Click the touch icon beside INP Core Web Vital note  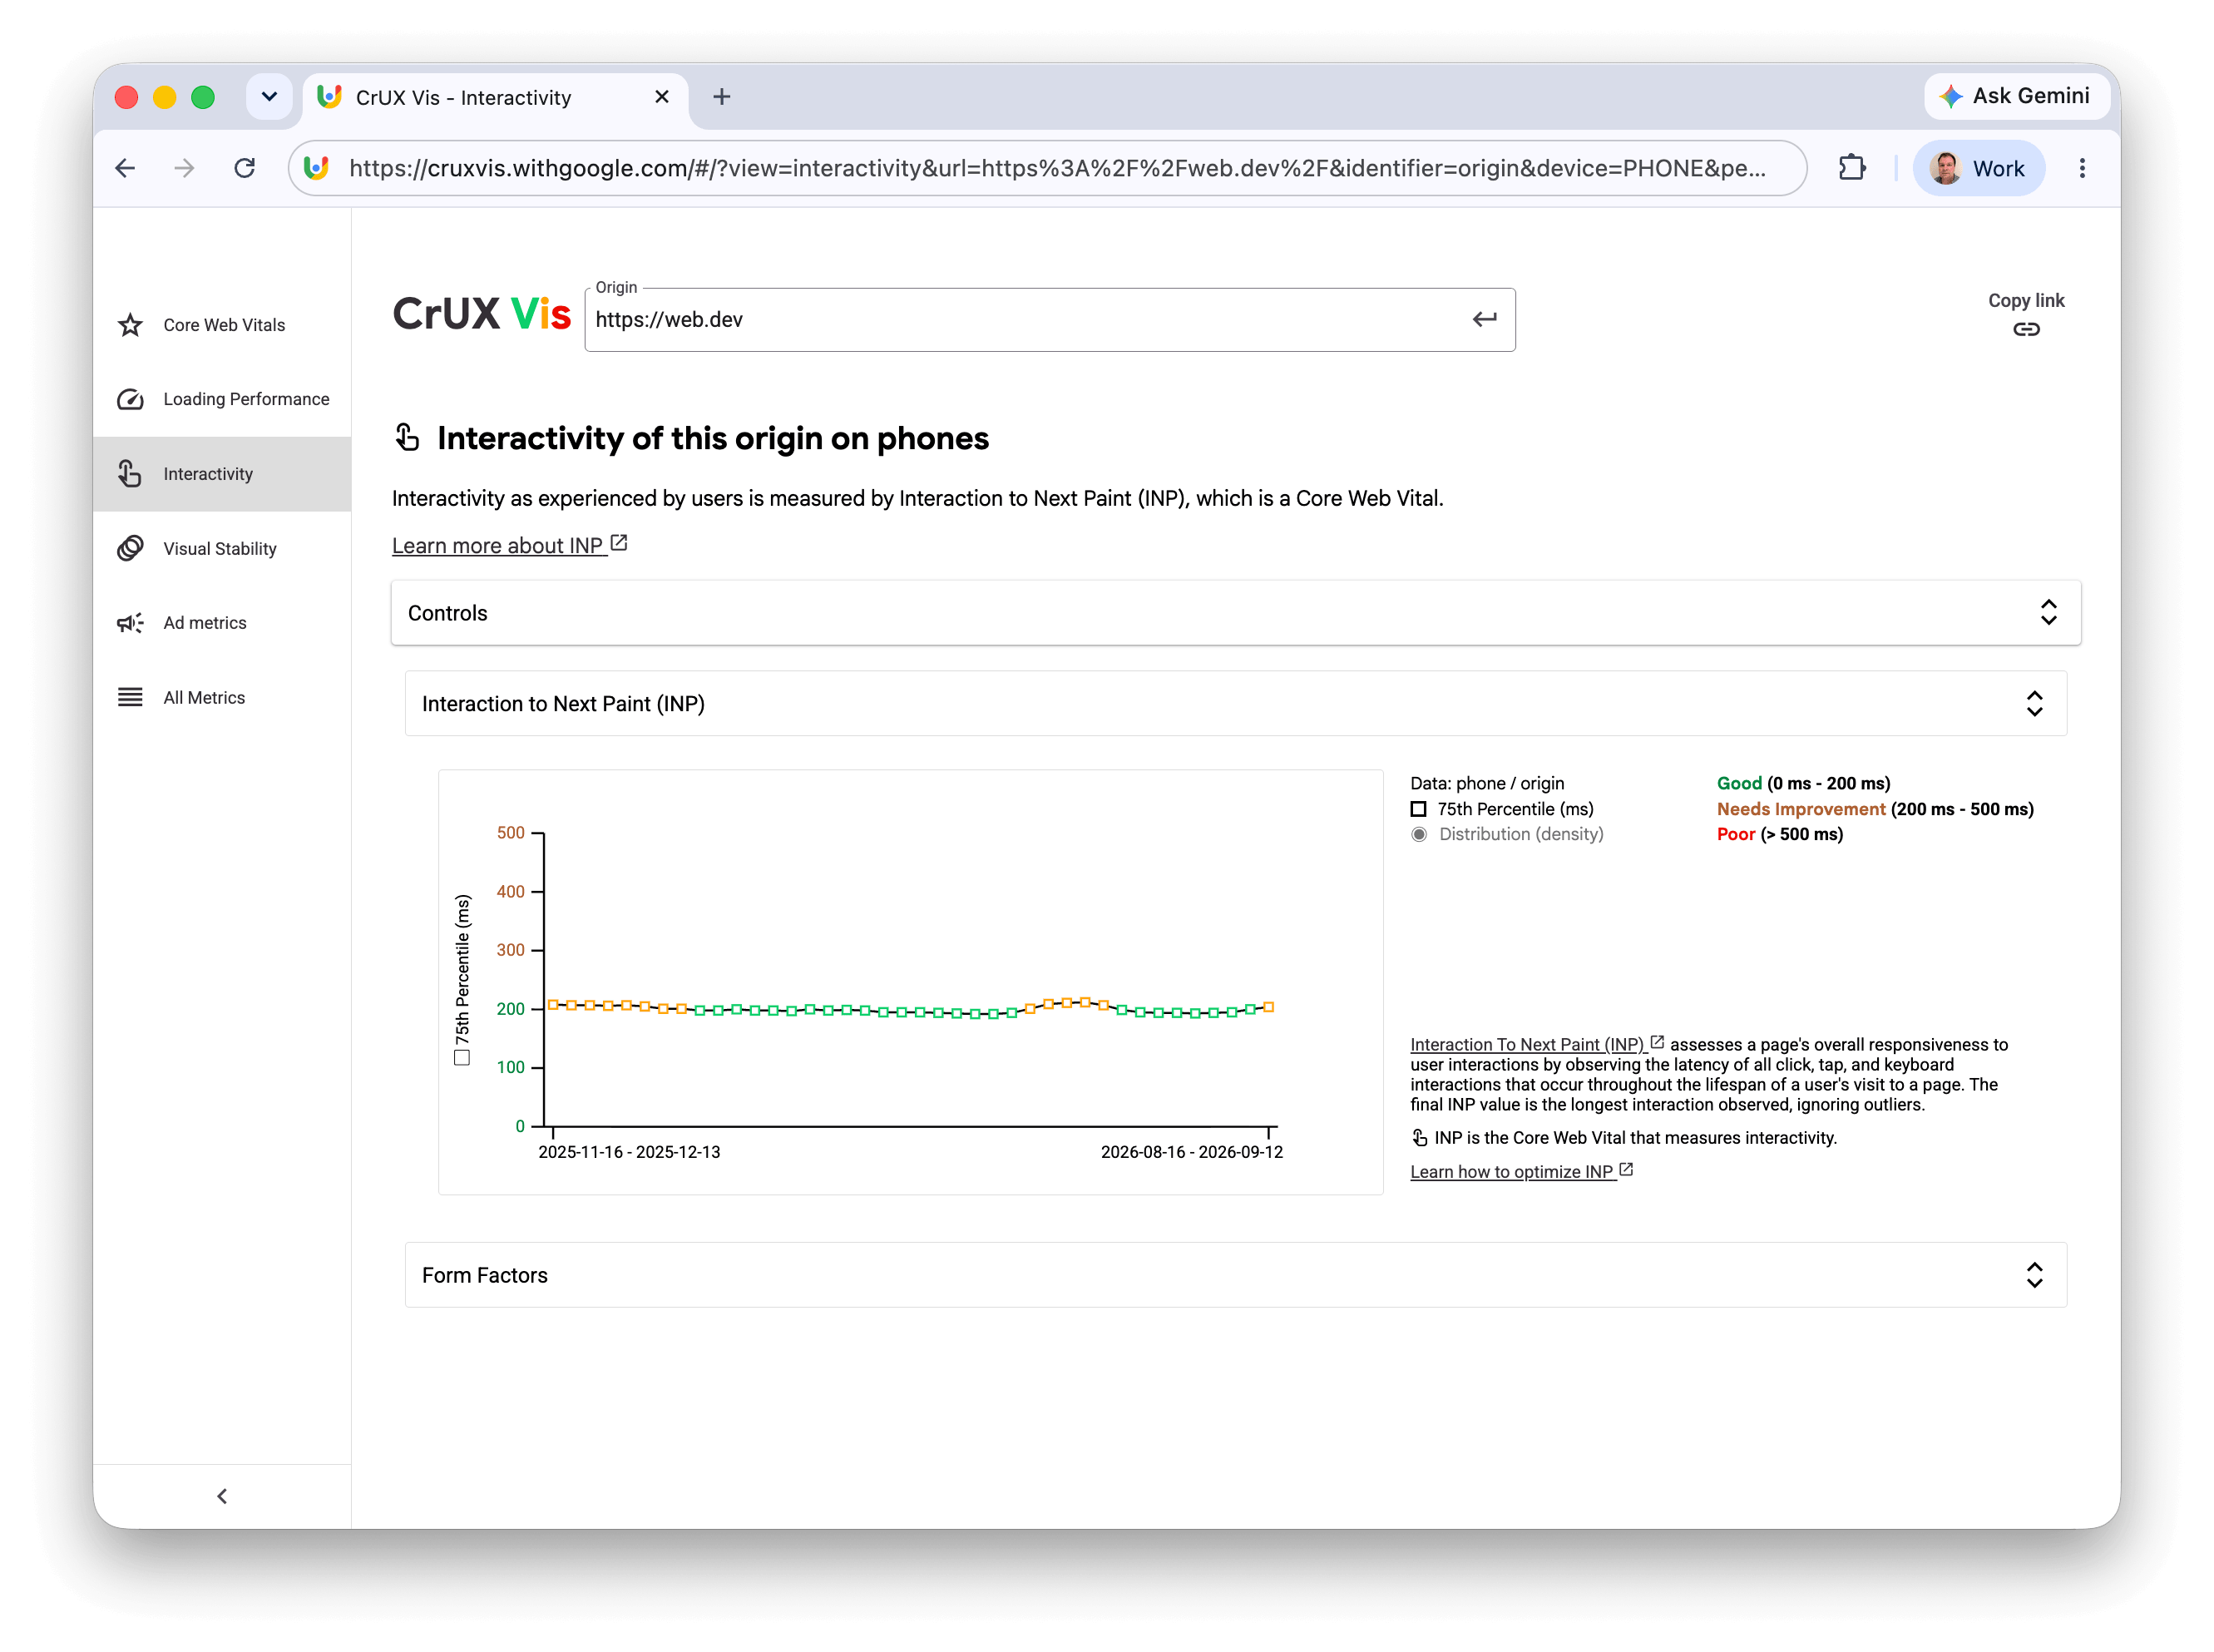coord(1419,1138)
